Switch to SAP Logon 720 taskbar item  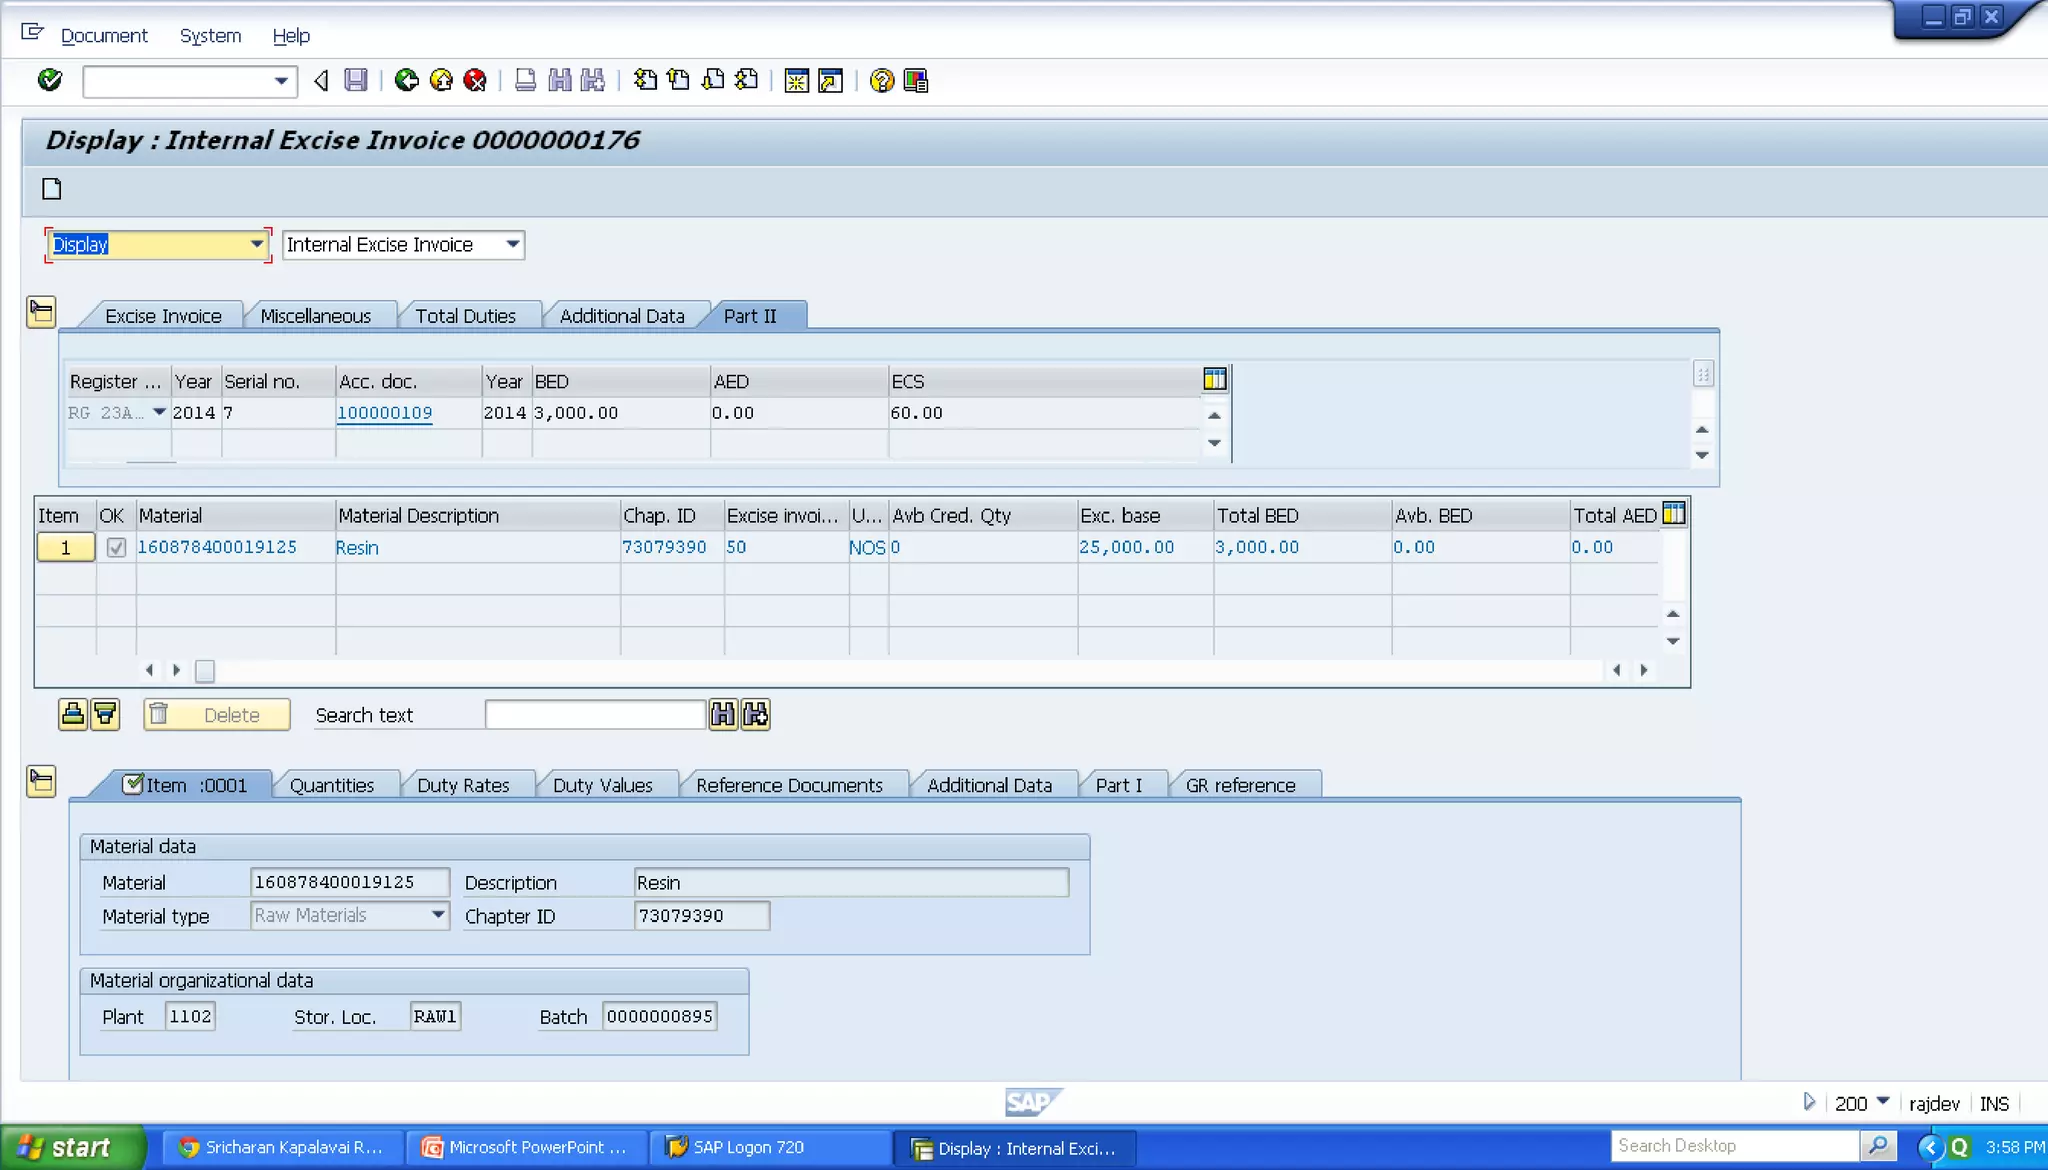[769, 1147]
